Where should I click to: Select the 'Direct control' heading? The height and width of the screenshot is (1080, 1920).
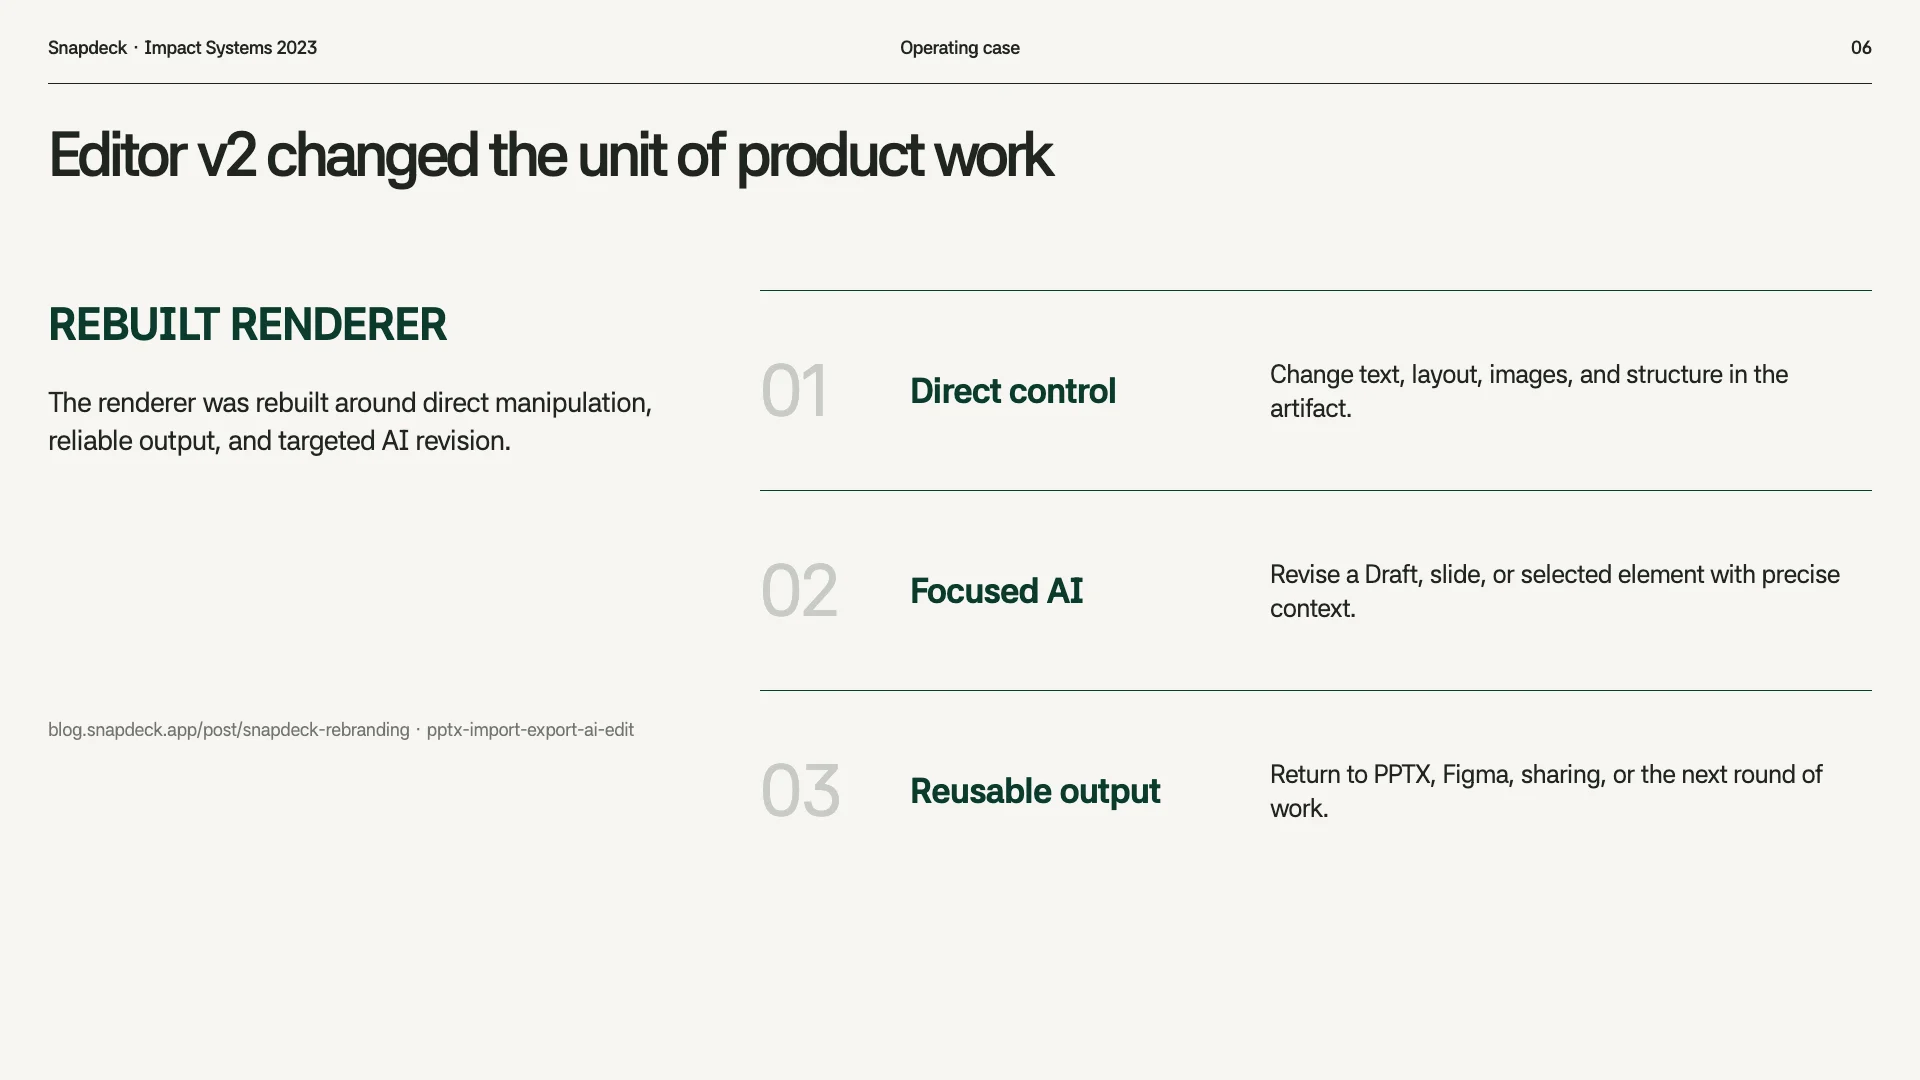click(x=1013, y=391)
